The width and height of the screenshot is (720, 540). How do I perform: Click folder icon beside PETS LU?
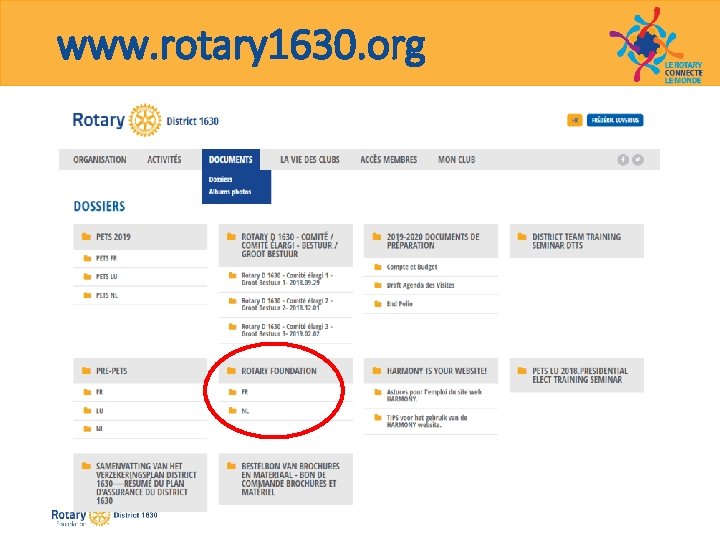click(x=87, y=277)
